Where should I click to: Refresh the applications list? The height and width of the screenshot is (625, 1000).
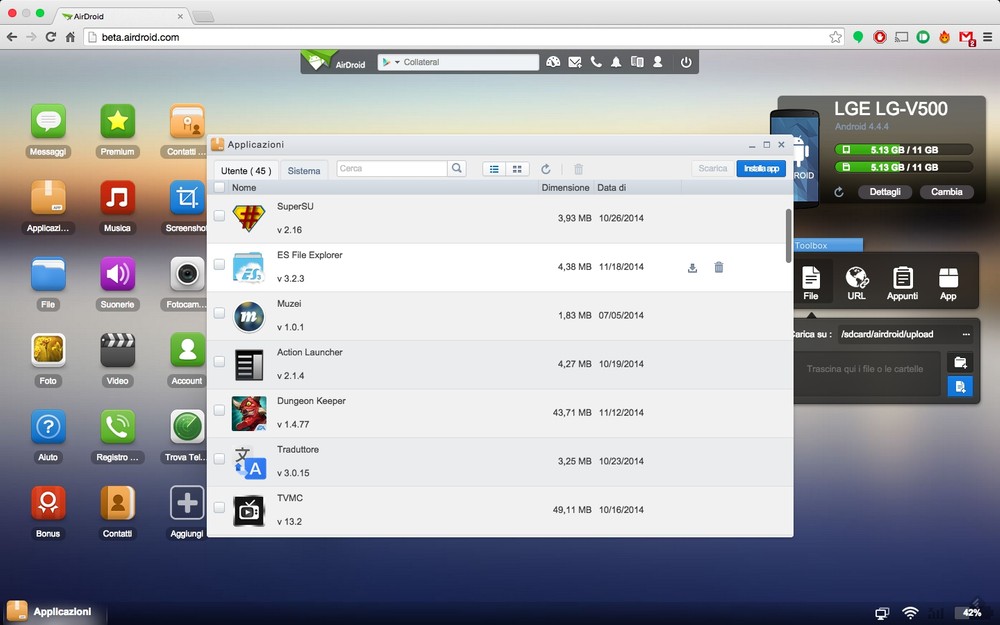click(x=546, y=169)
